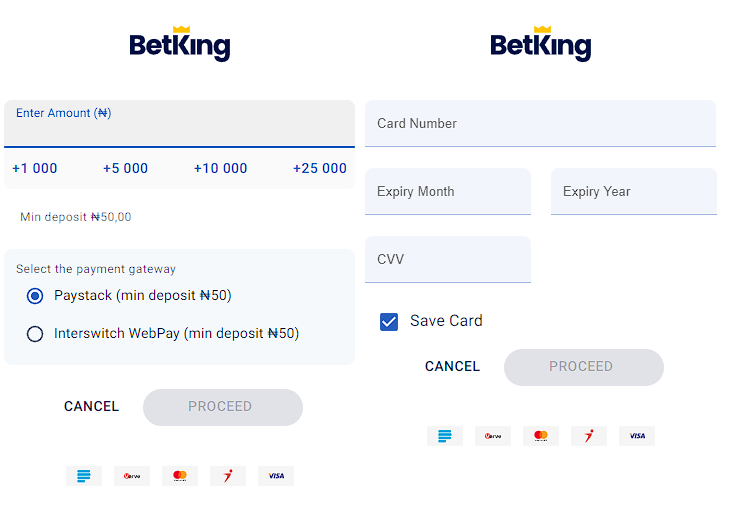Viewport: 730px width, 512px height.
Task: Click the Mastercard logo under the deposit amount form
Action: [x=180, y=476]
